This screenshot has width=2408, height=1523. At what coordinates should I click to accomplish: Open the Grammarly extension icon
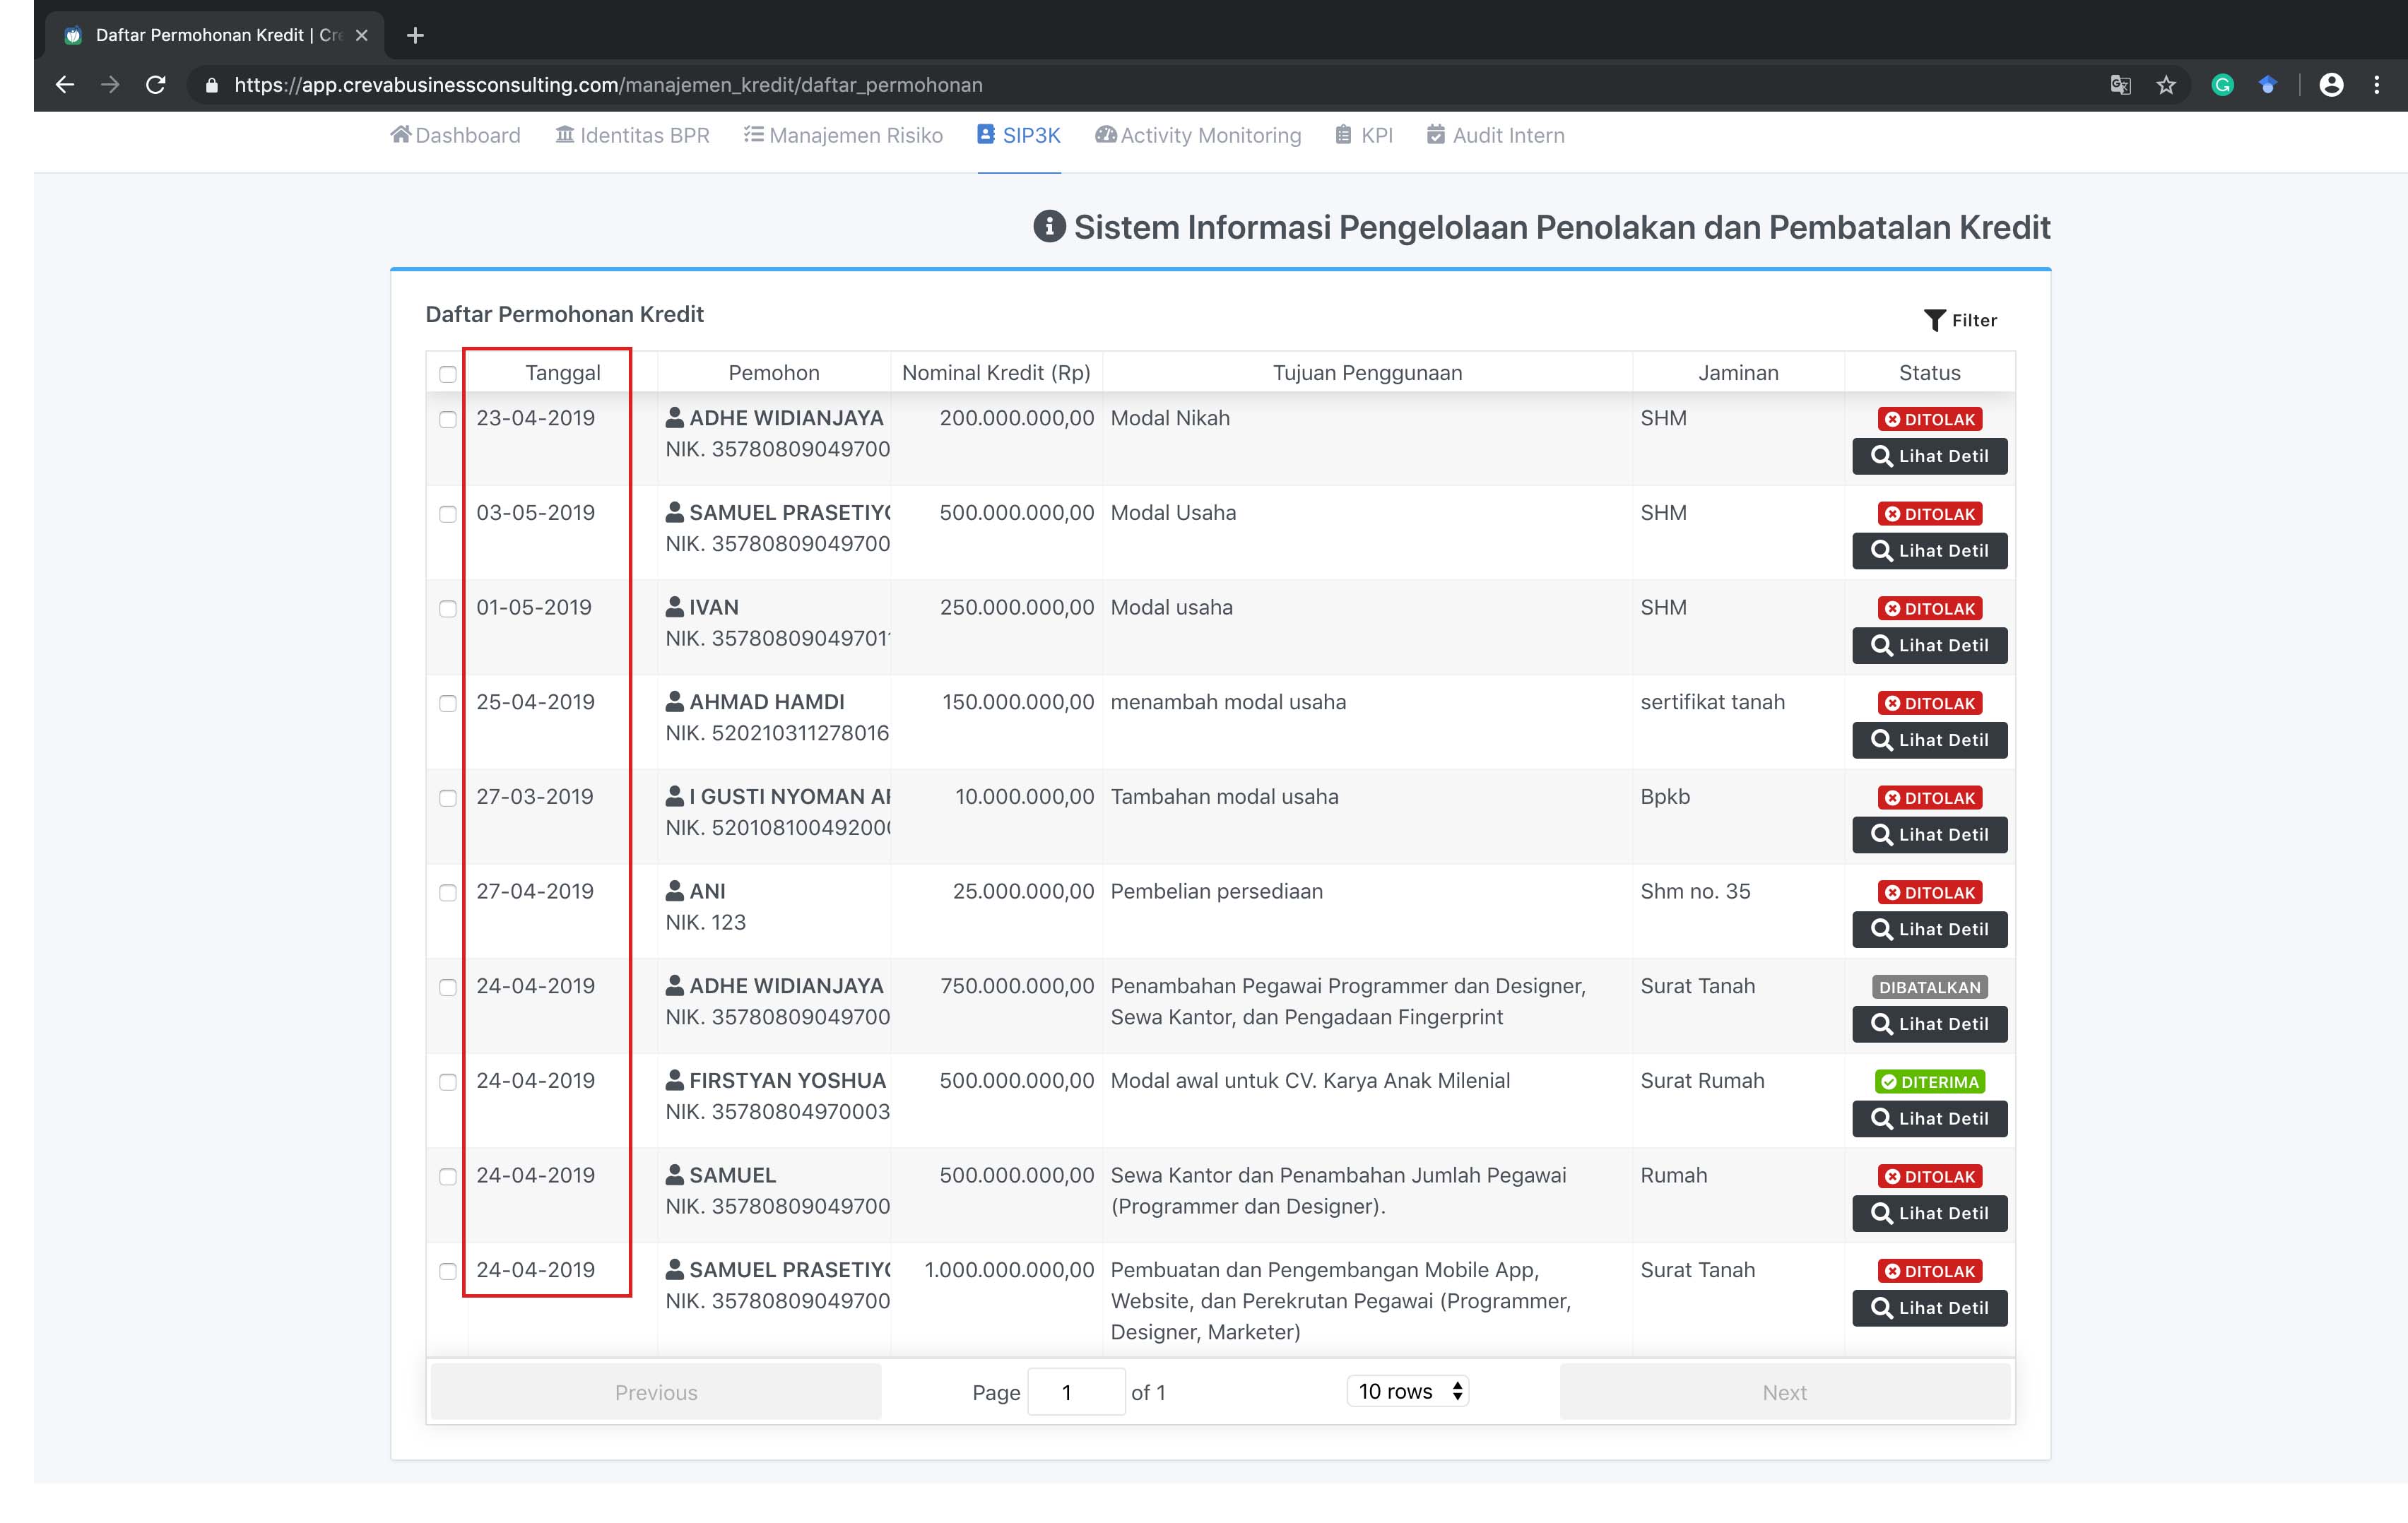(2222, 85)
